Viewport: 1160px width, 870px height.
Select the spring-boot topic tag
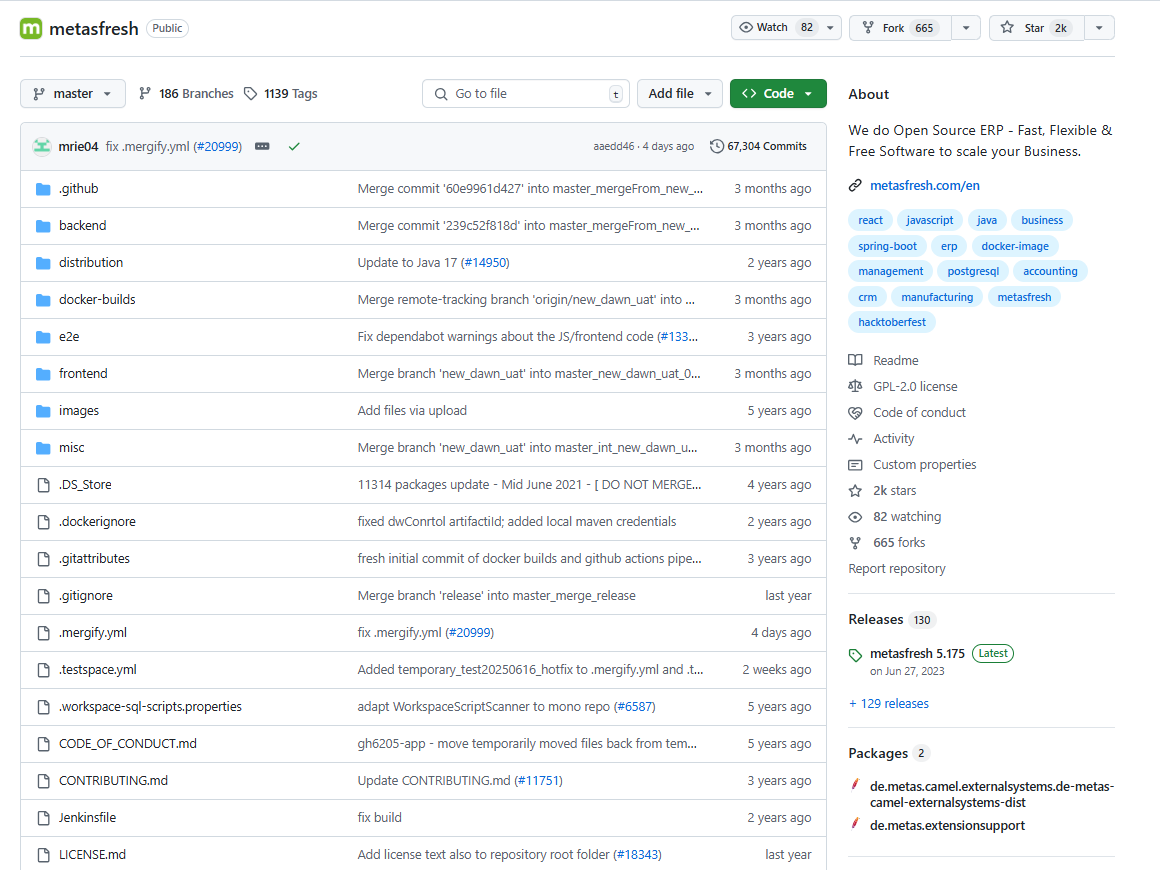point(887,246)
